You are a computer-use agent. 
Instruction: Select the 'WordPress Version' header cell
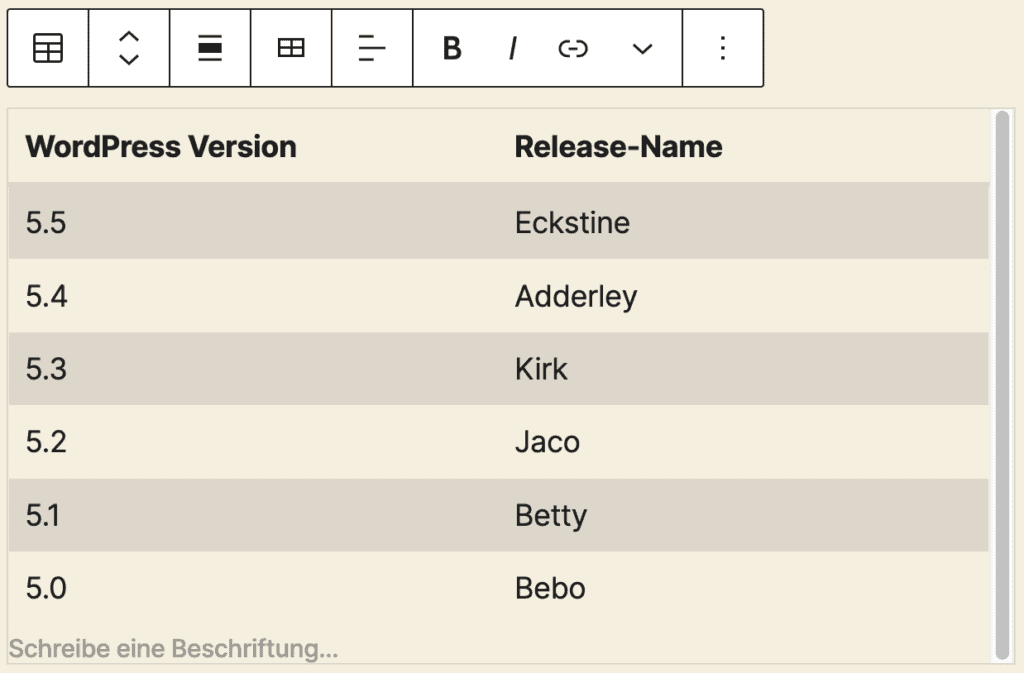tap(161, 147)
